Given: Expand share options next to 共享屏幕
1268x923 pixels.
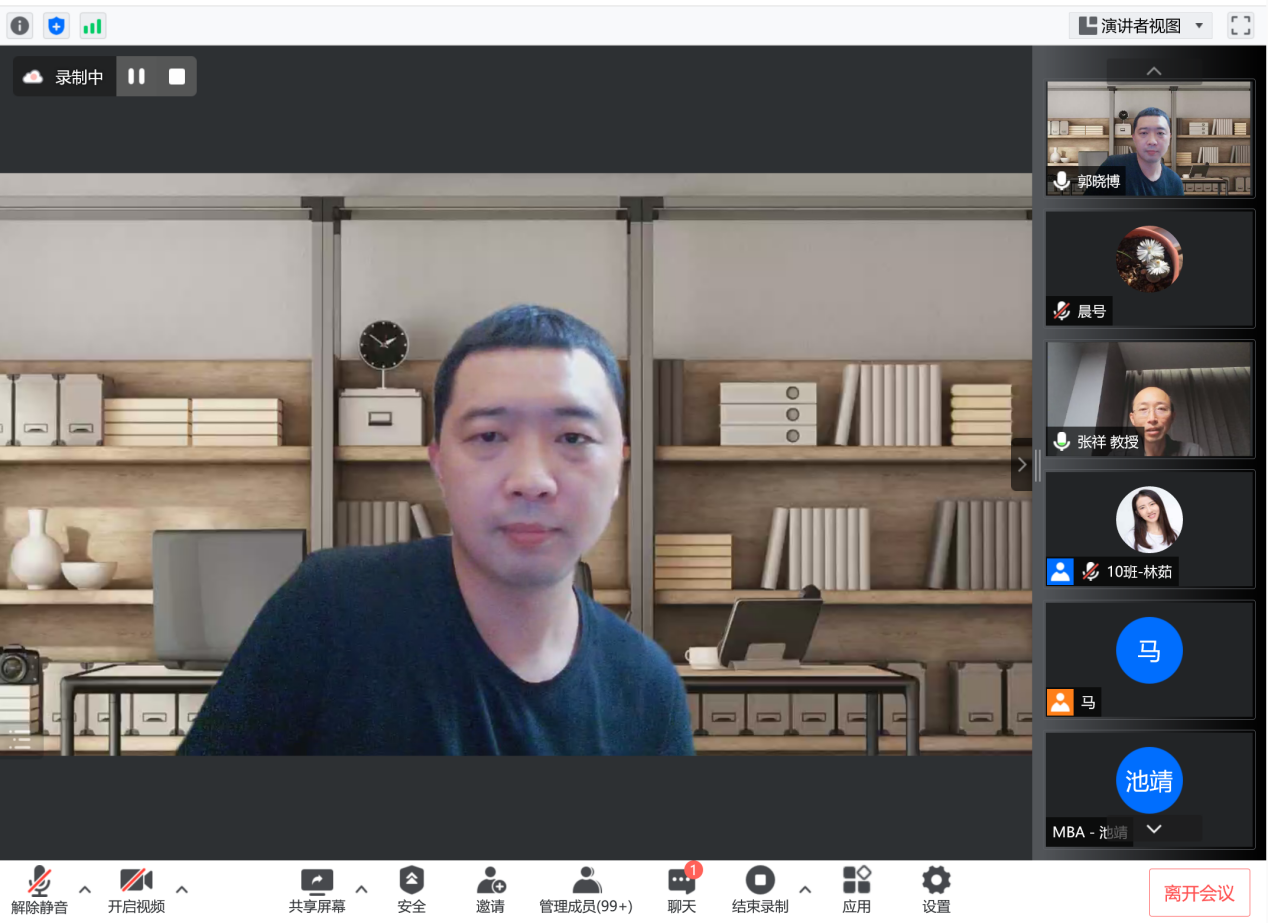Looking at the screenshot, I should coord(361,889).
